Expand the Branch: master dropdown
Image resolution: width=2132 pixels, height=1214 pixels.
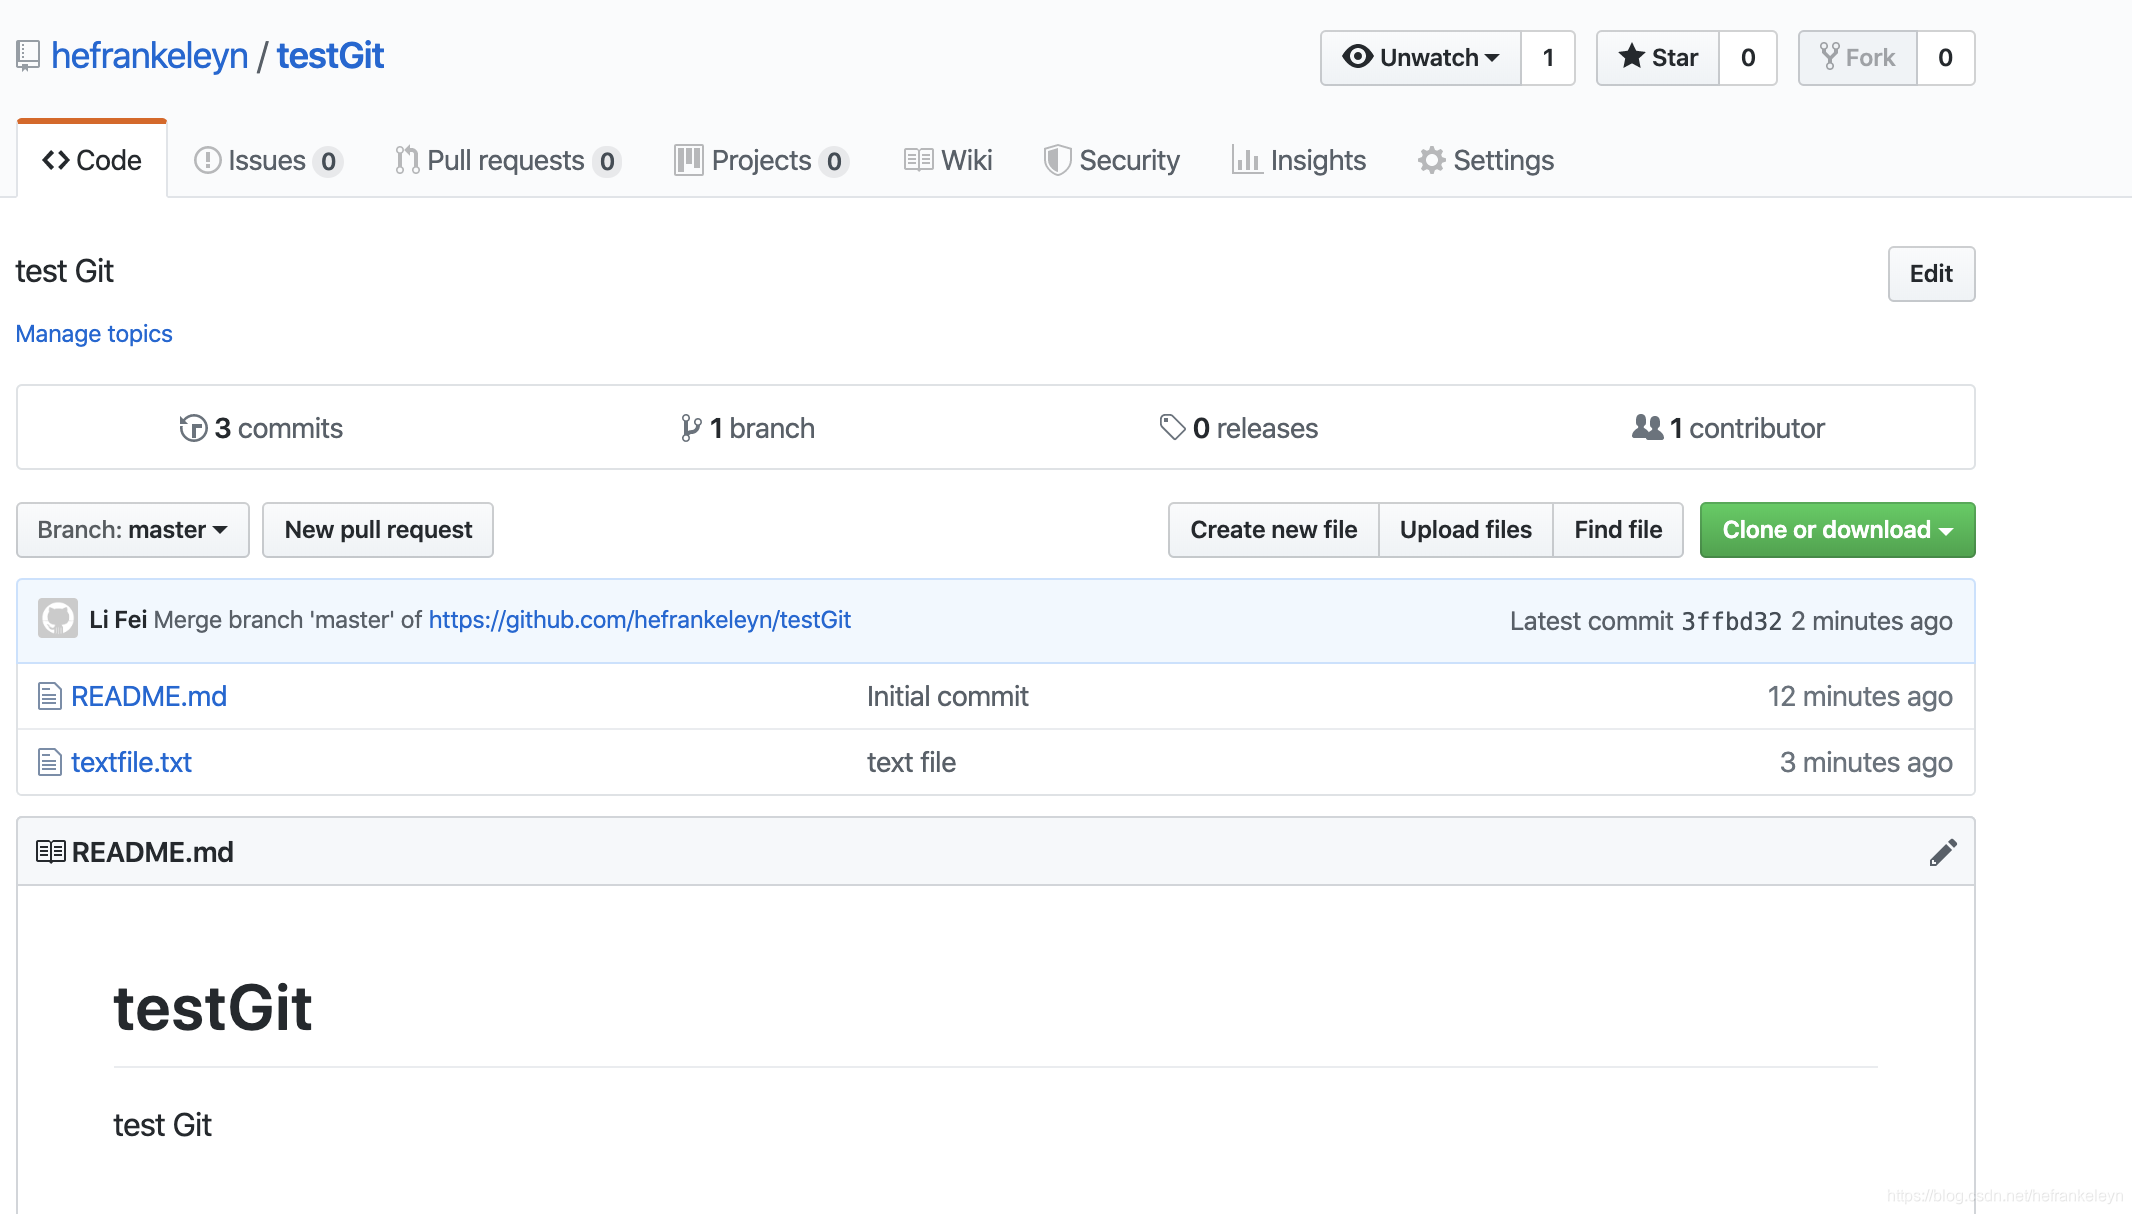coord(133,530)
